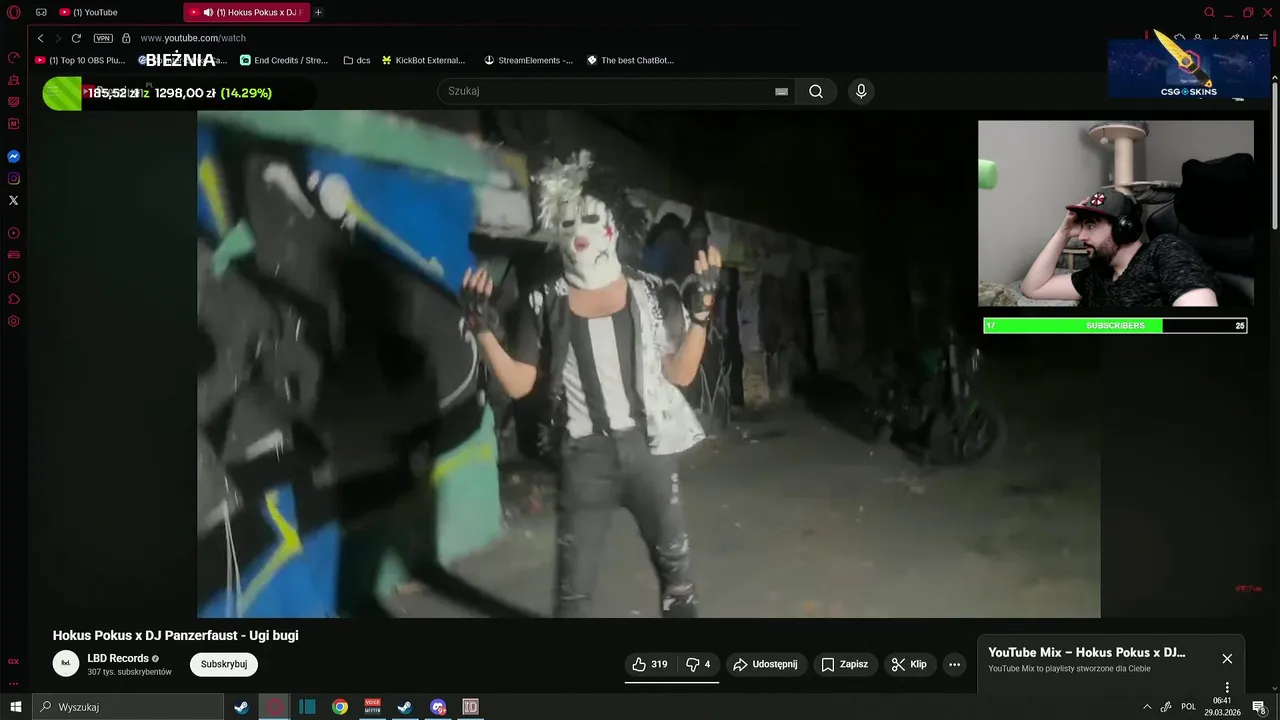
Task: Open the first Steam taskbar icon
Action: click(x=241, y=707)
